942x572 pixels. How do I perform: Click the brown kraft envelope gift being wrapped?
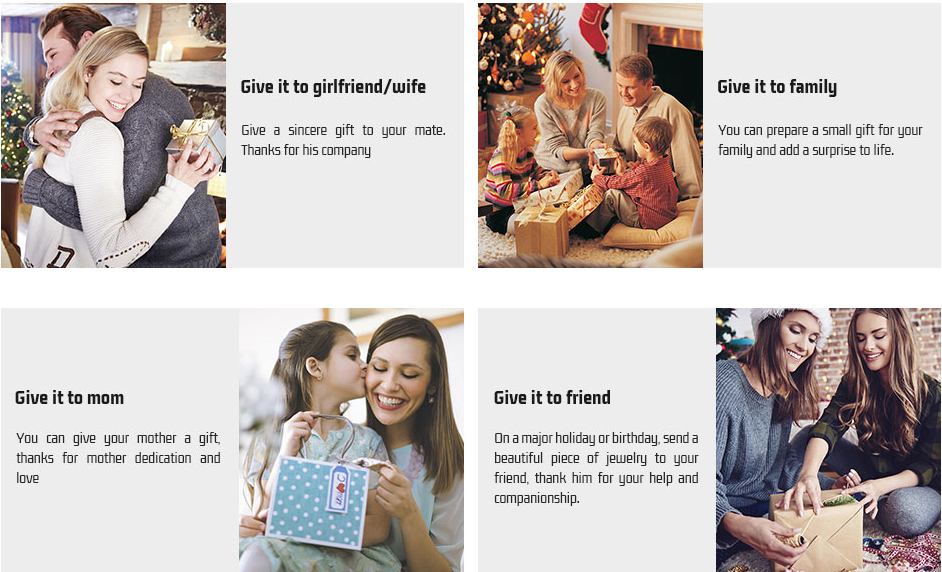click(x=818, y=529)
